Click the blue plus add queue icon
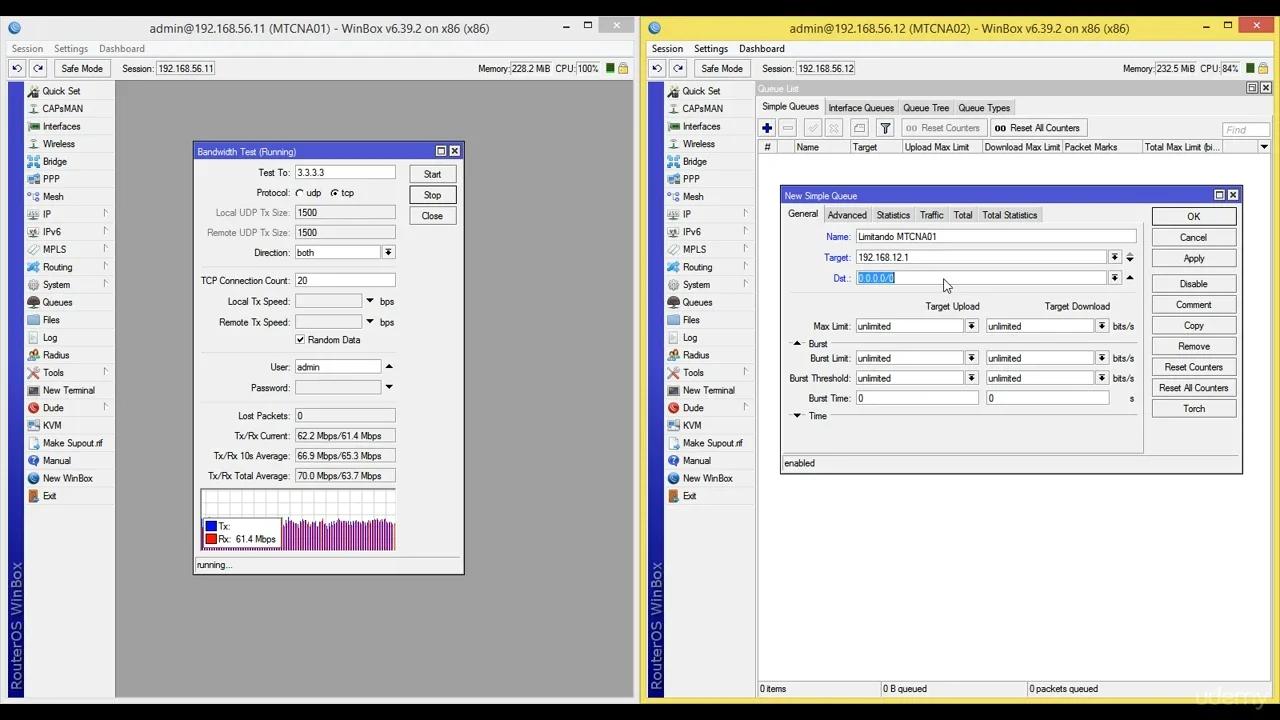 coord(767,128)
